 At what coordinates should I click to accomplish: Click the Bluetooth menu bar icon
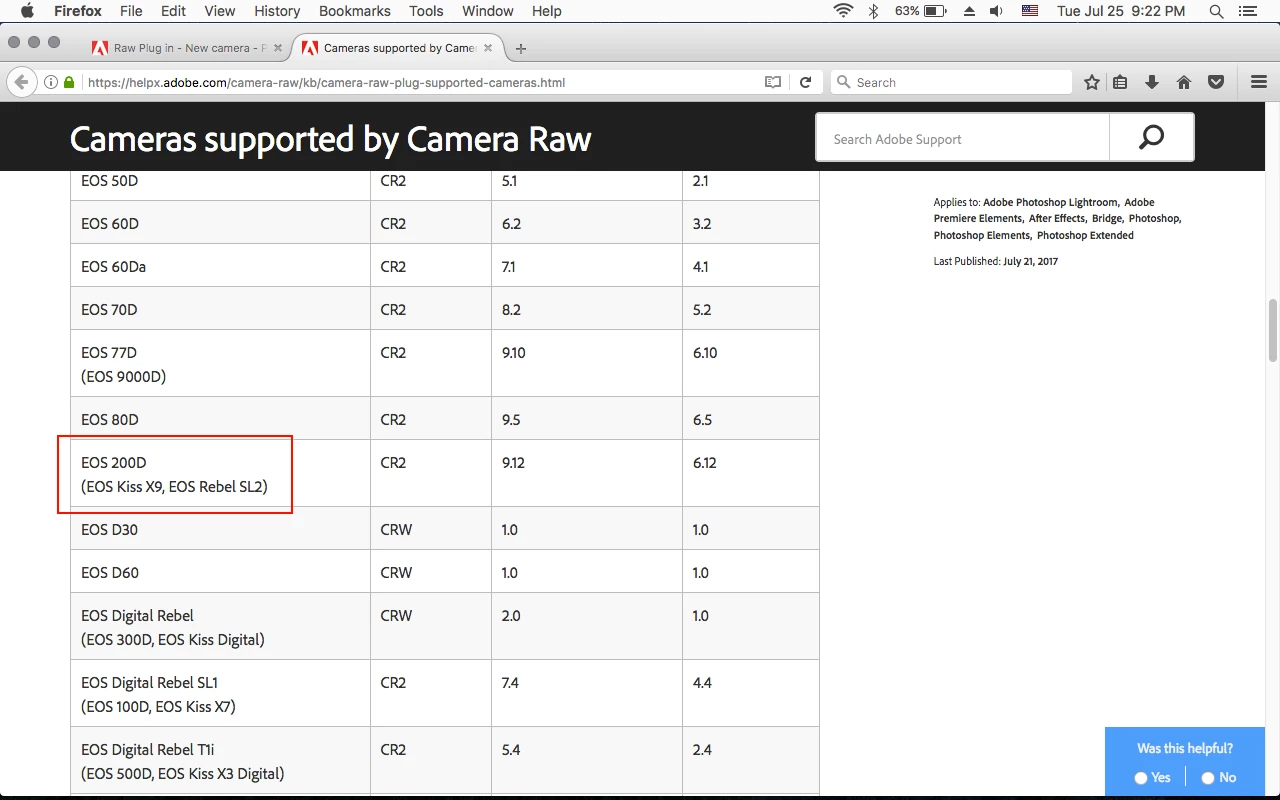(873, 11)
